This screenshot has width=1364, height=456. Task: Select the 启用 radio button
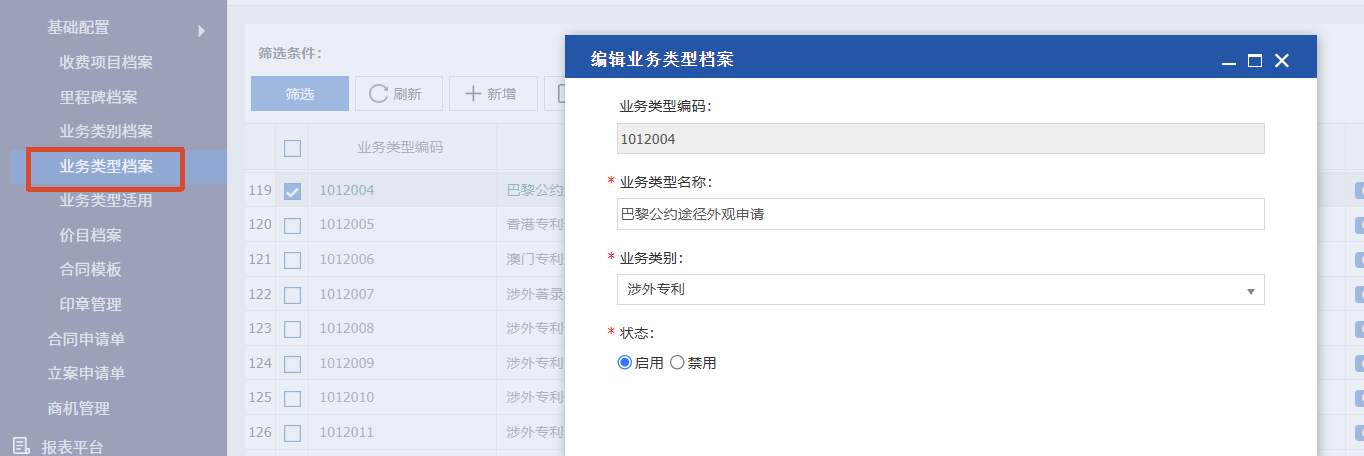tap(625, 363)
